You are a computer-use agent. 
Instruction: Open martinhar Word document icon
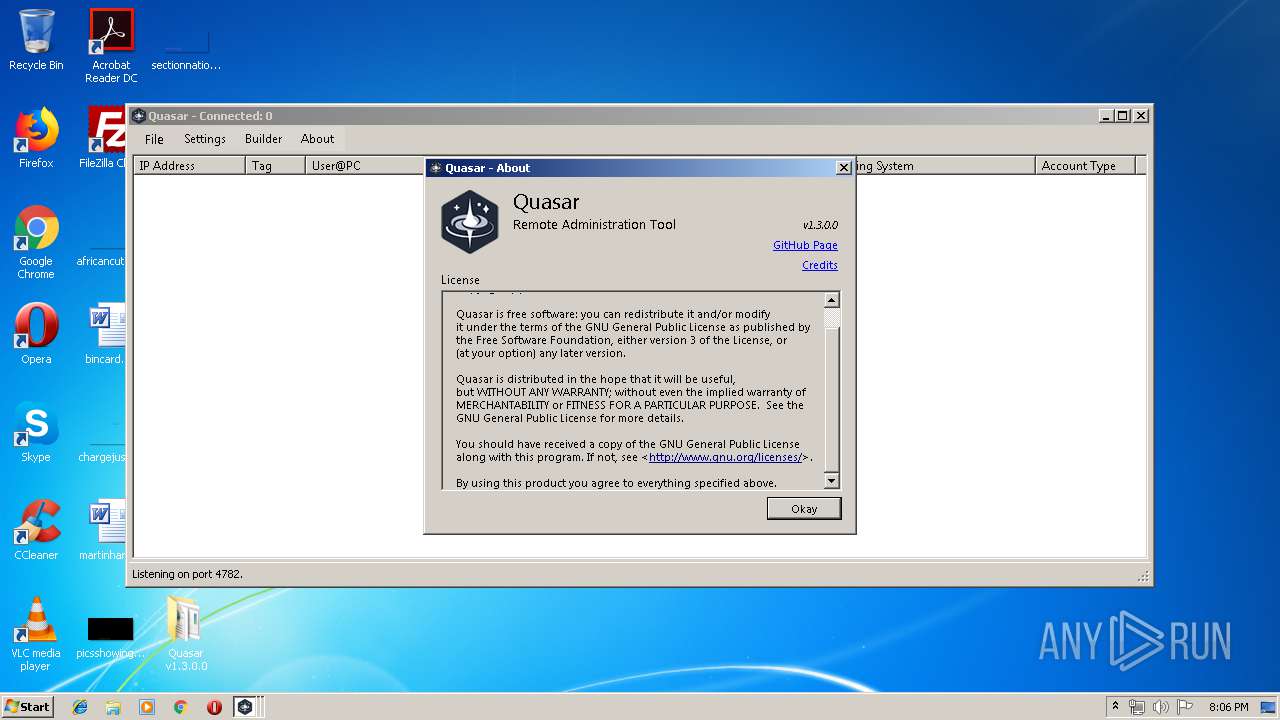[104, 530]
